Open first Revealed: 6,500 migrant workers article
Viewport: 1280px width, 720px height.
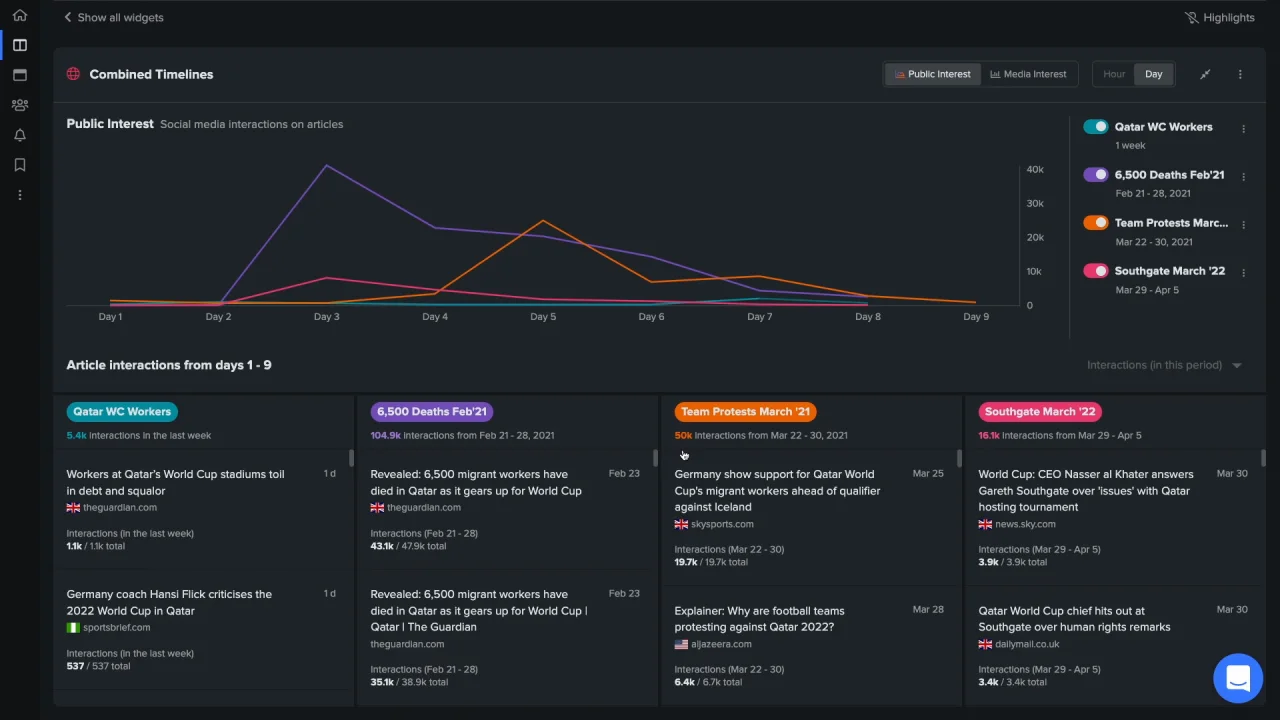(x=476, y=483)
